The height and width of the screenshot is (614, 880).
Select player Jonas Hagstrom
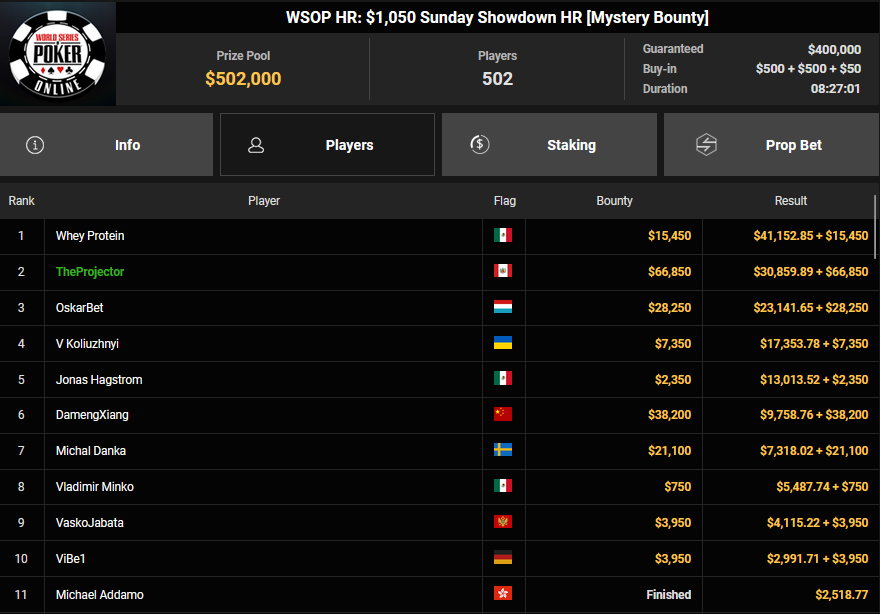click(x=99, y=379)
